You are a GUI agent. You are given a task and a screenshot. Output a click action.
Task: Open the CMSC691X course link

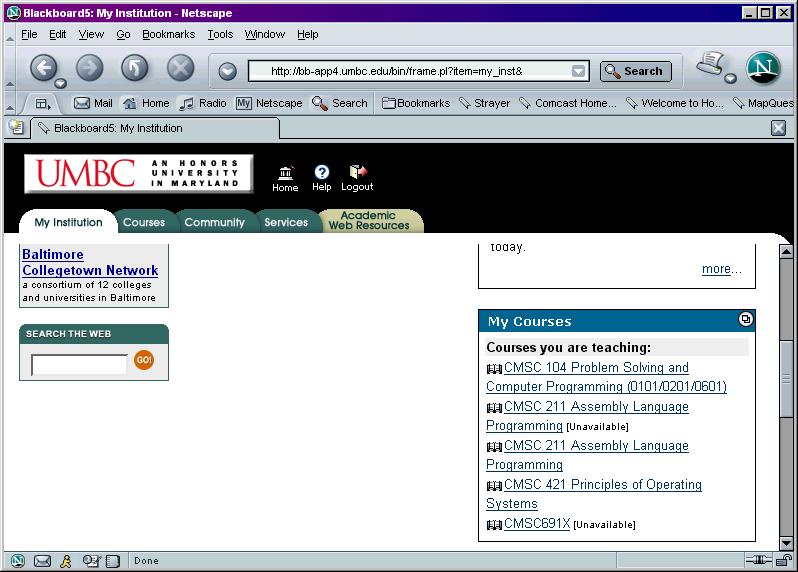537,523
